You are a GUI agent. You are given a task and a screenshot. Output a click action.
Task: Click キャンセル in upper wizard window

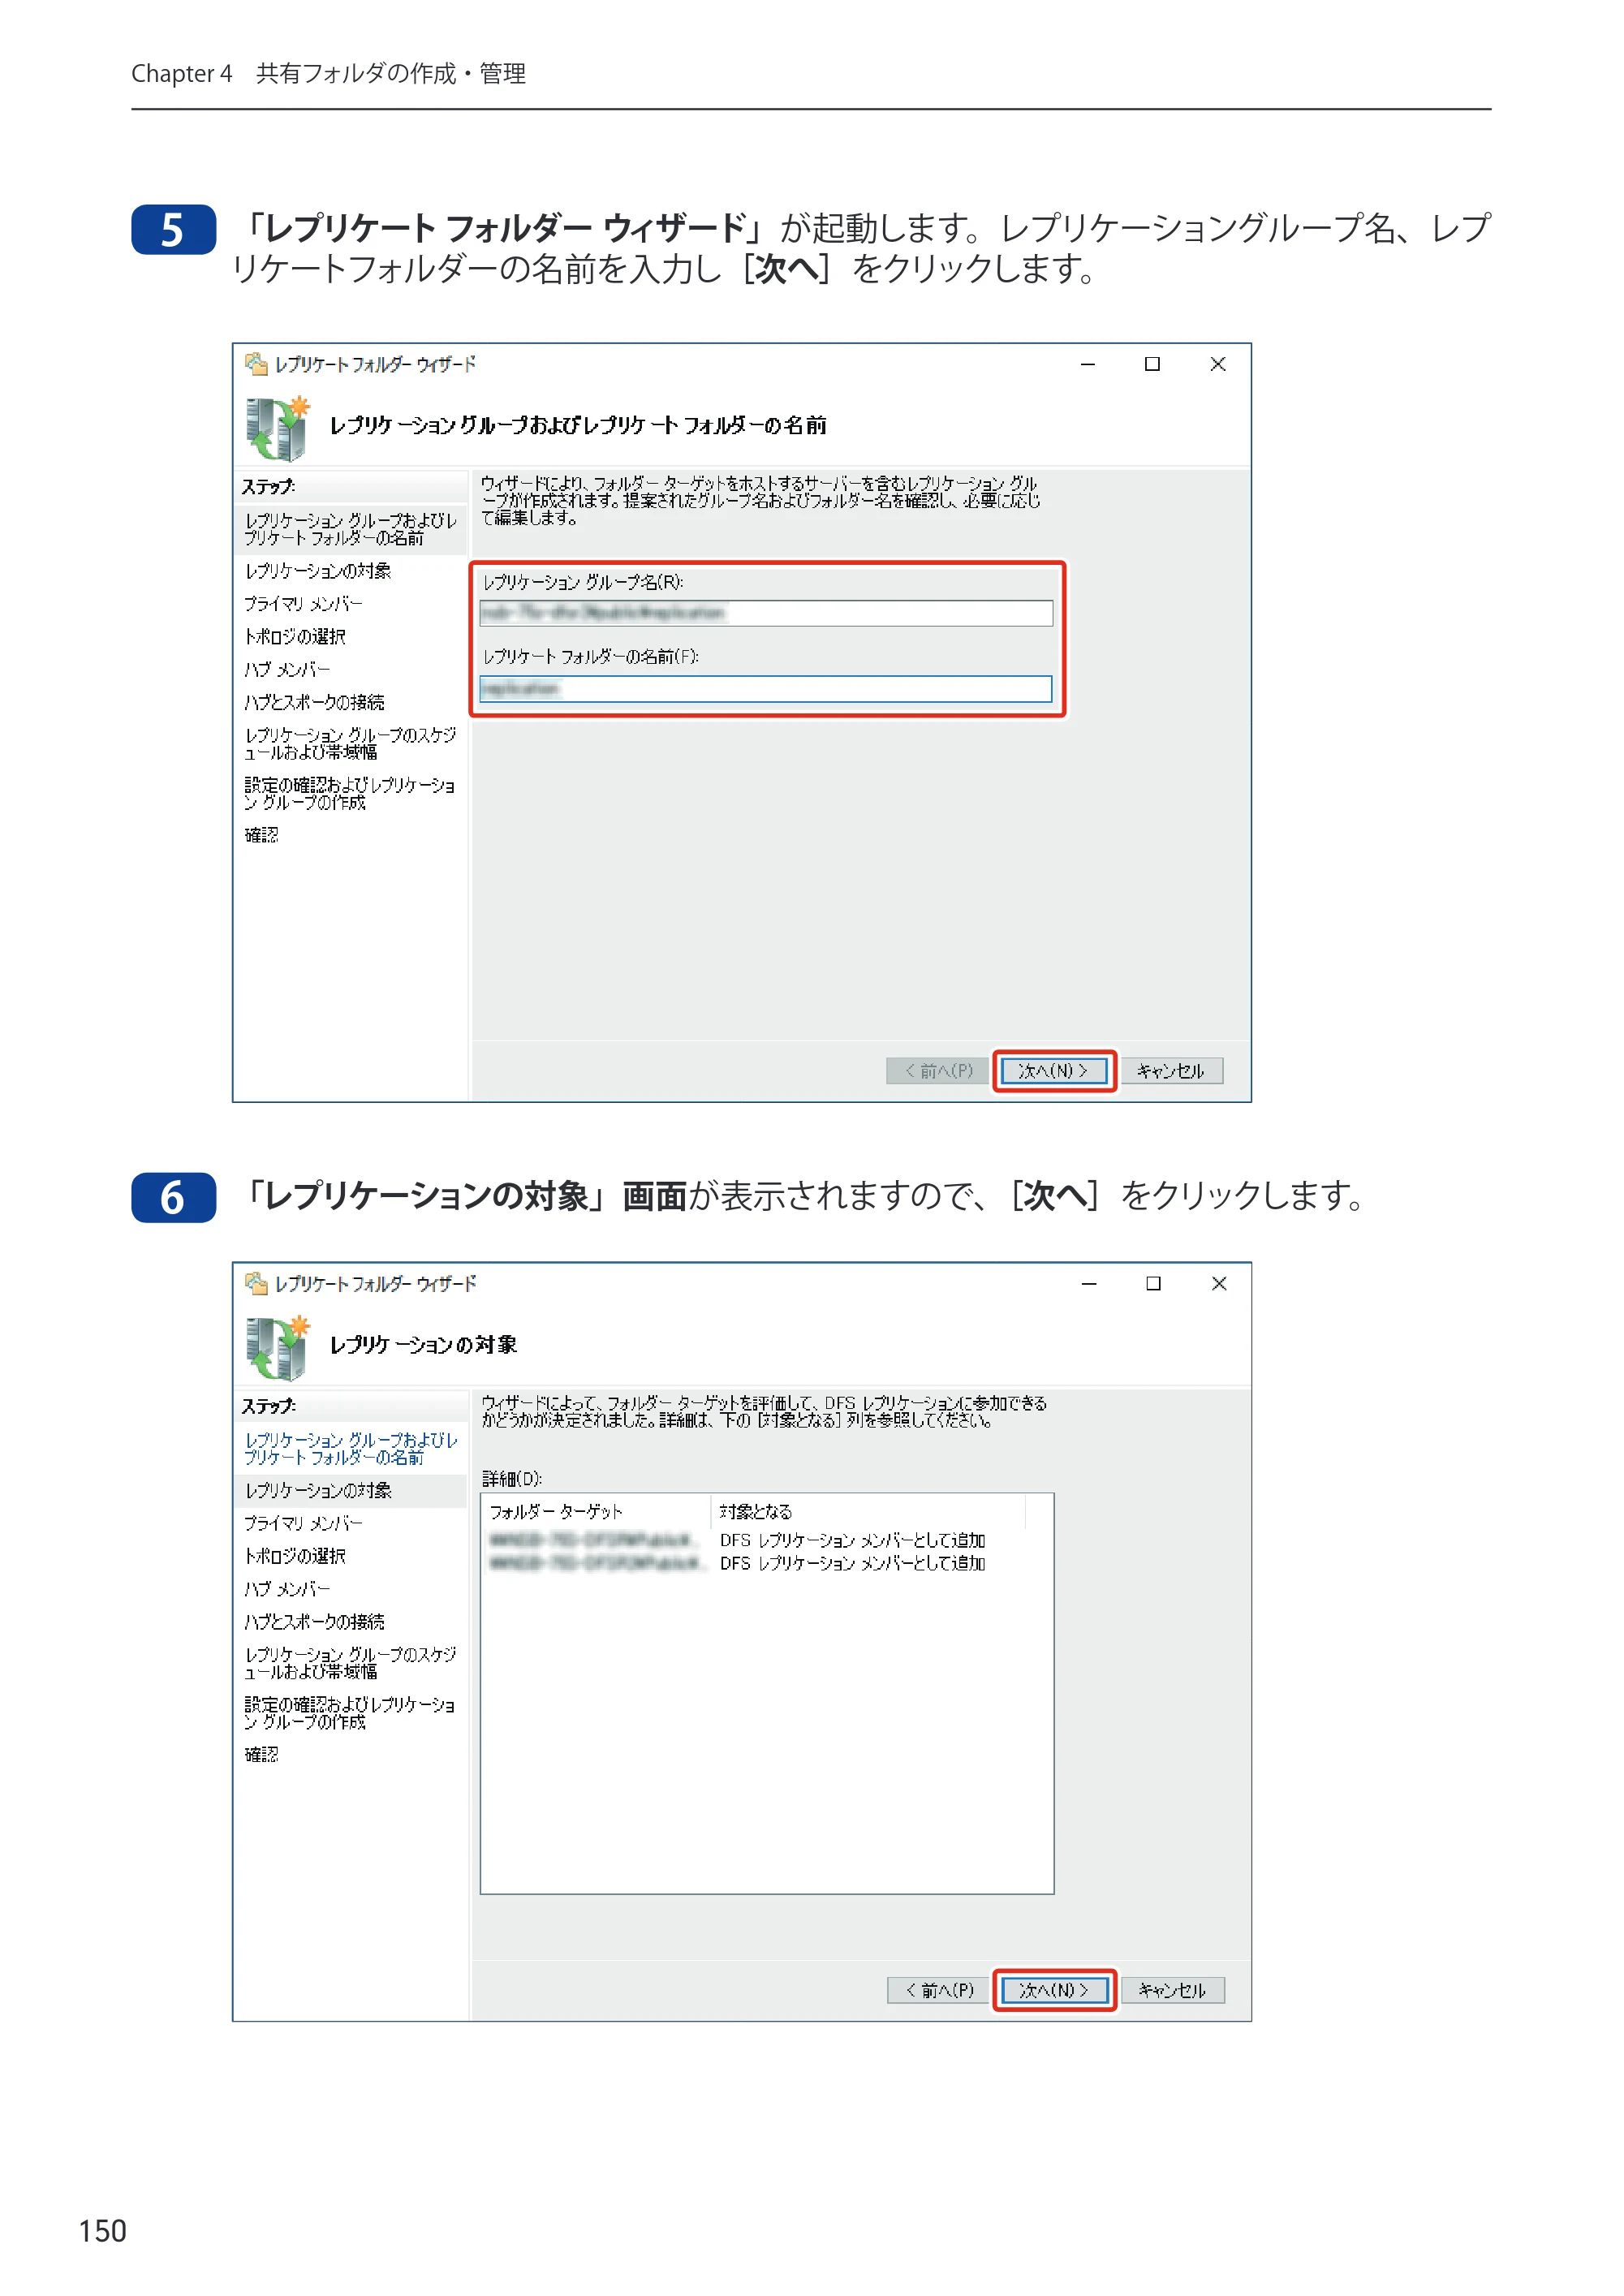[x=1171, y=1071]
